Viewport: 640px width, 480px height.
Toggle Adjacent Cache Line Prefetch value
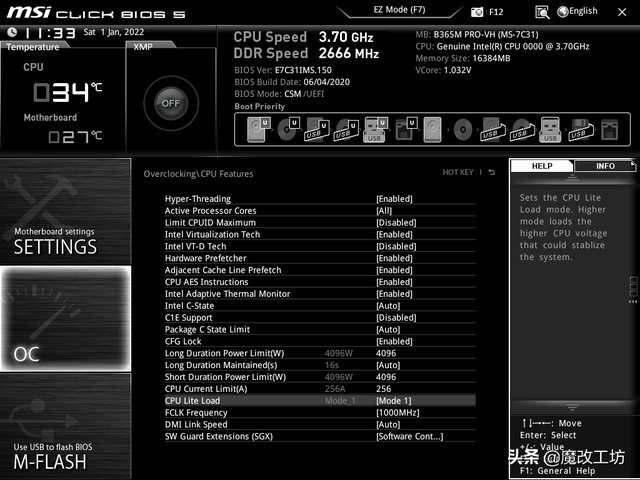394,270
